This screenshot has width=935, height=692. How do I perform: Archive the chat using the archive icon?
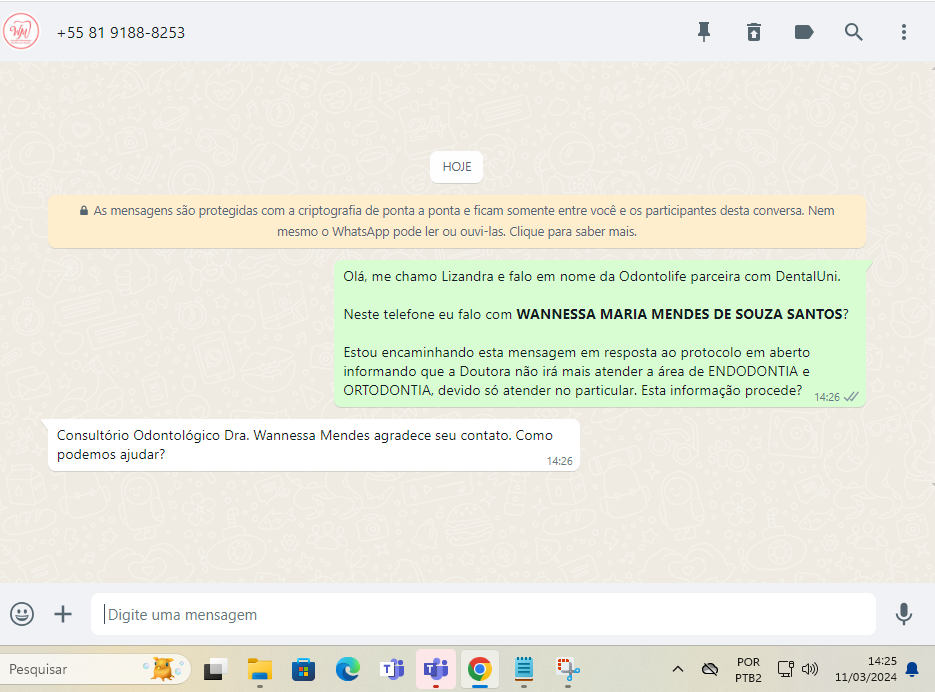coord(754,32)
